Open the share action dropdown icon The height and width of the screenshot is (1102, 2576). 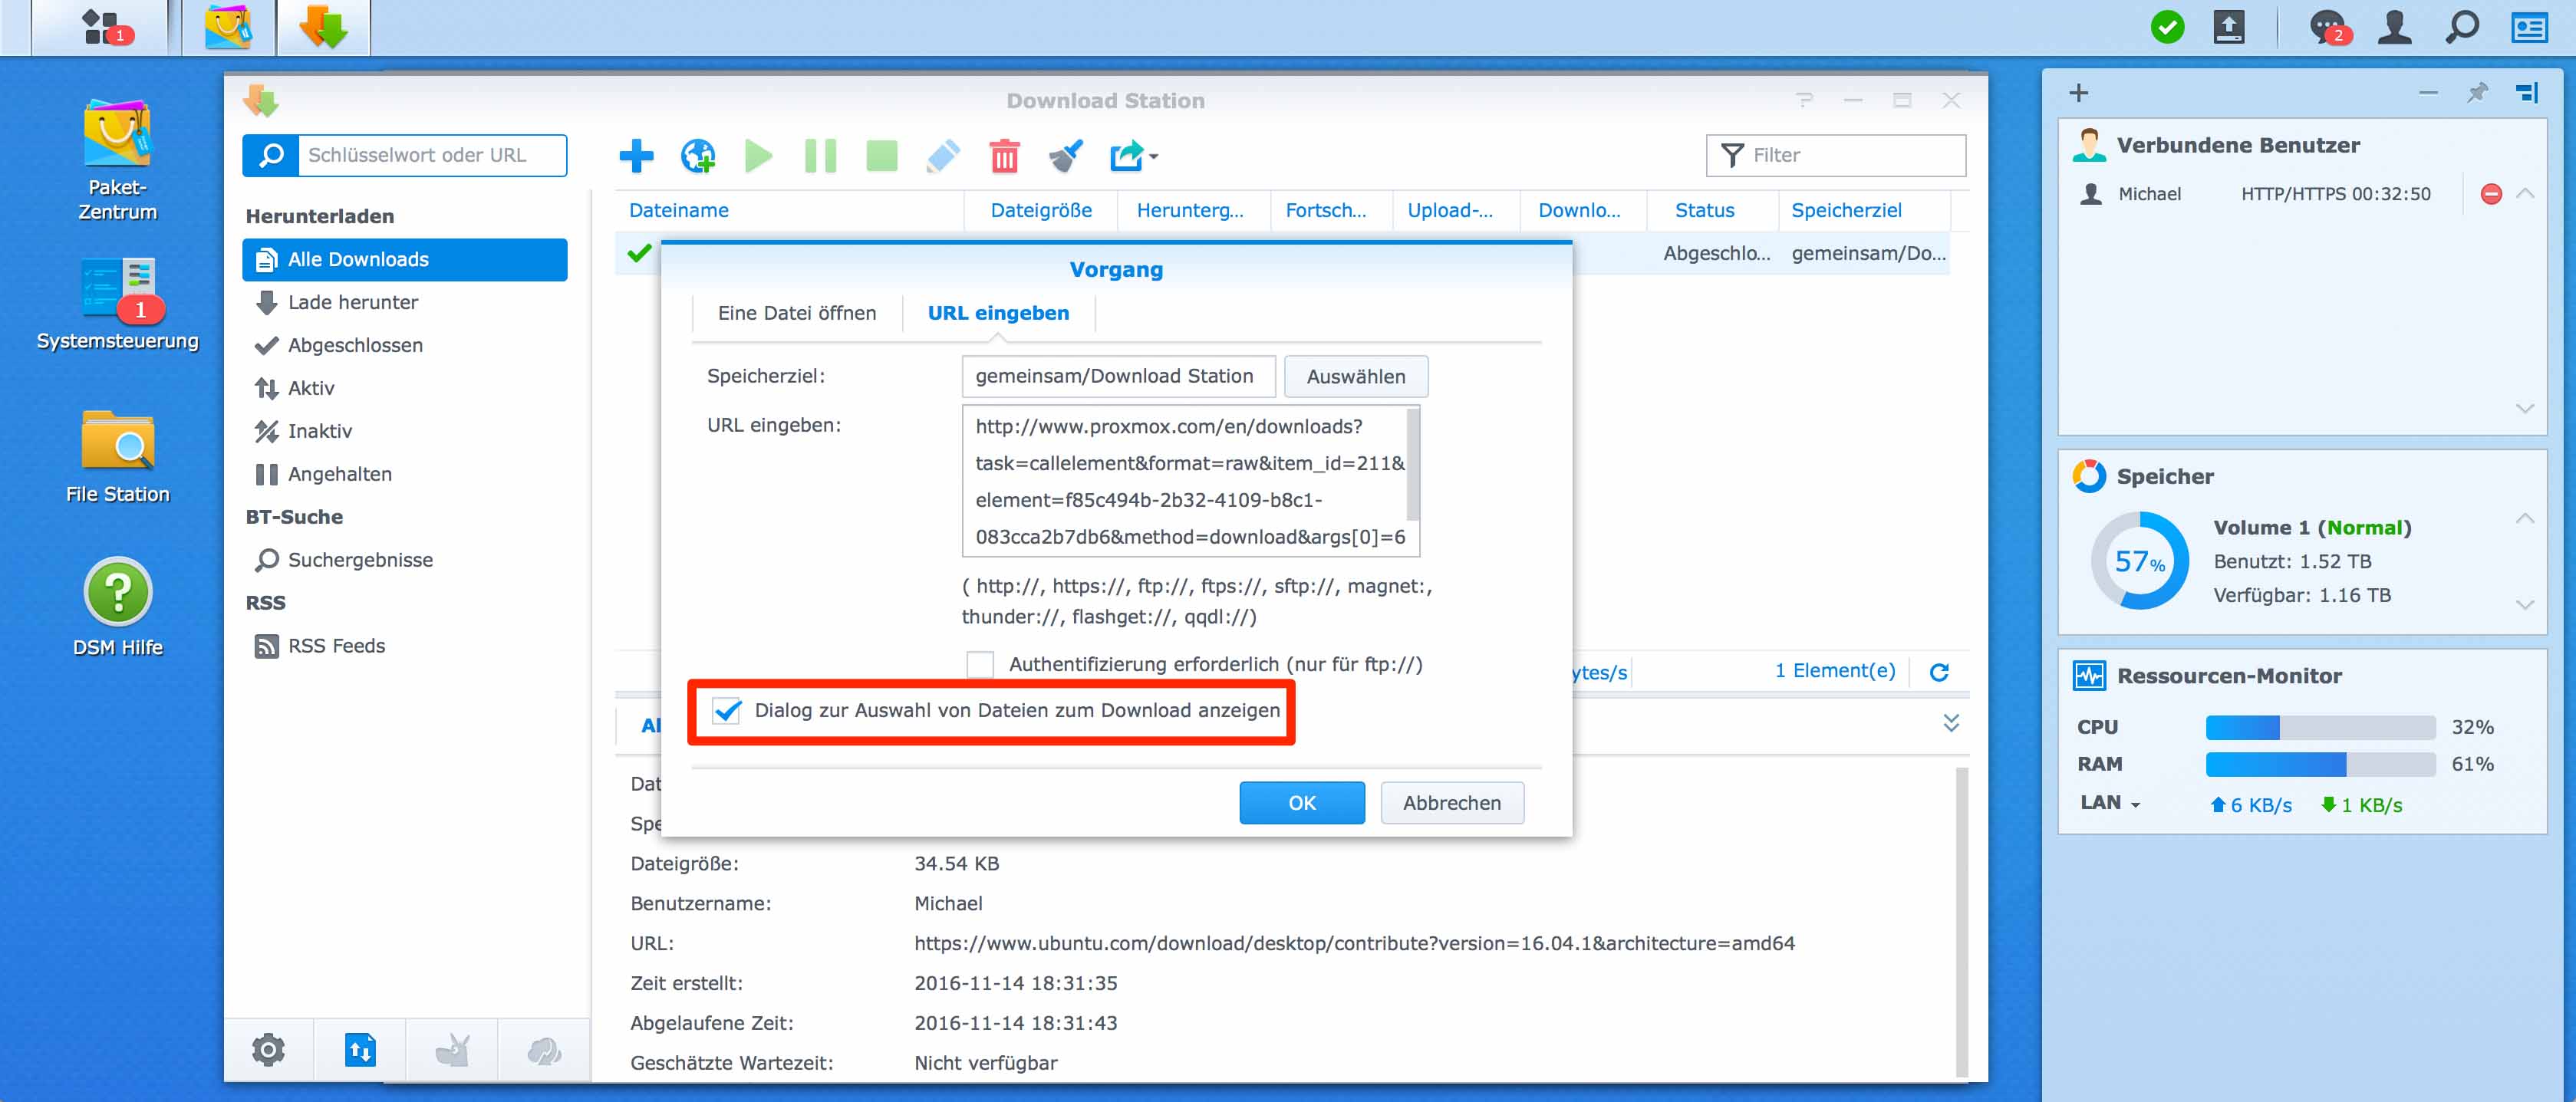[1134, 156]
